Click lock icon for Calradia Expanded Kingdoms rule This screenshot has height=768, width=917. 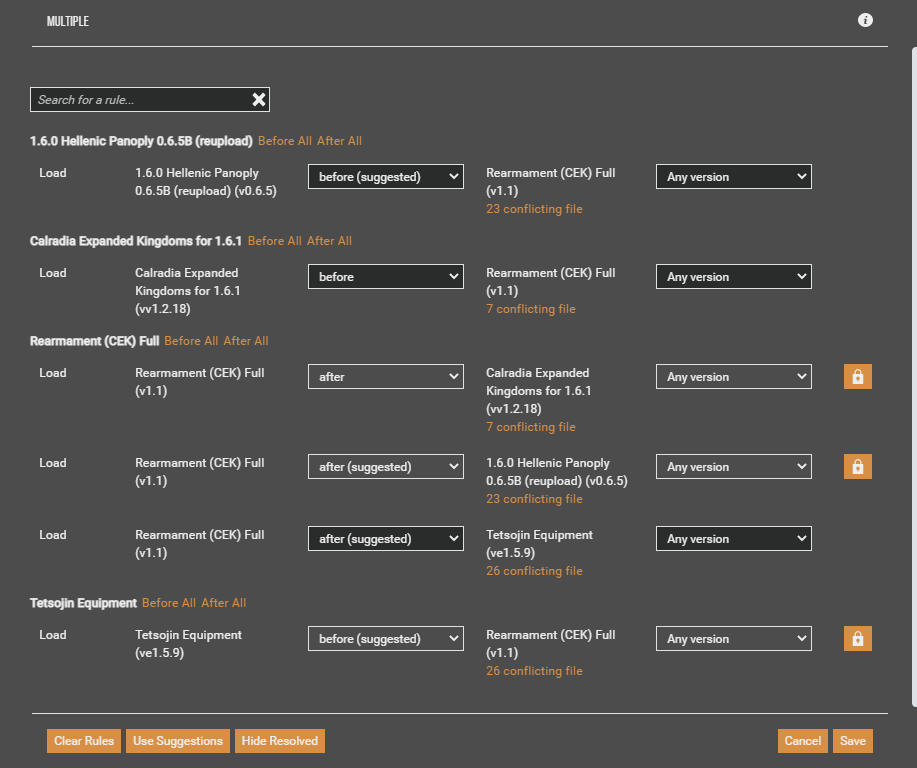pos(857,377)
